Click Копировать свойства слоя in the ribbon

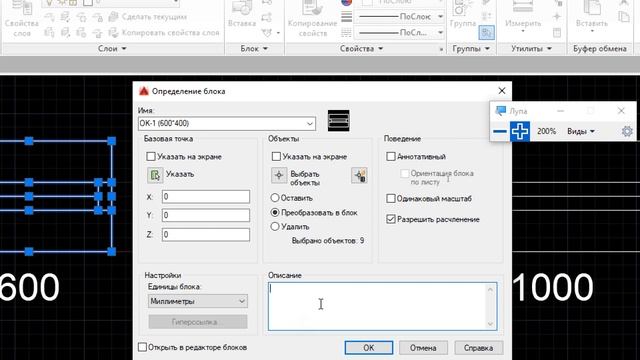tap(164, 32)
